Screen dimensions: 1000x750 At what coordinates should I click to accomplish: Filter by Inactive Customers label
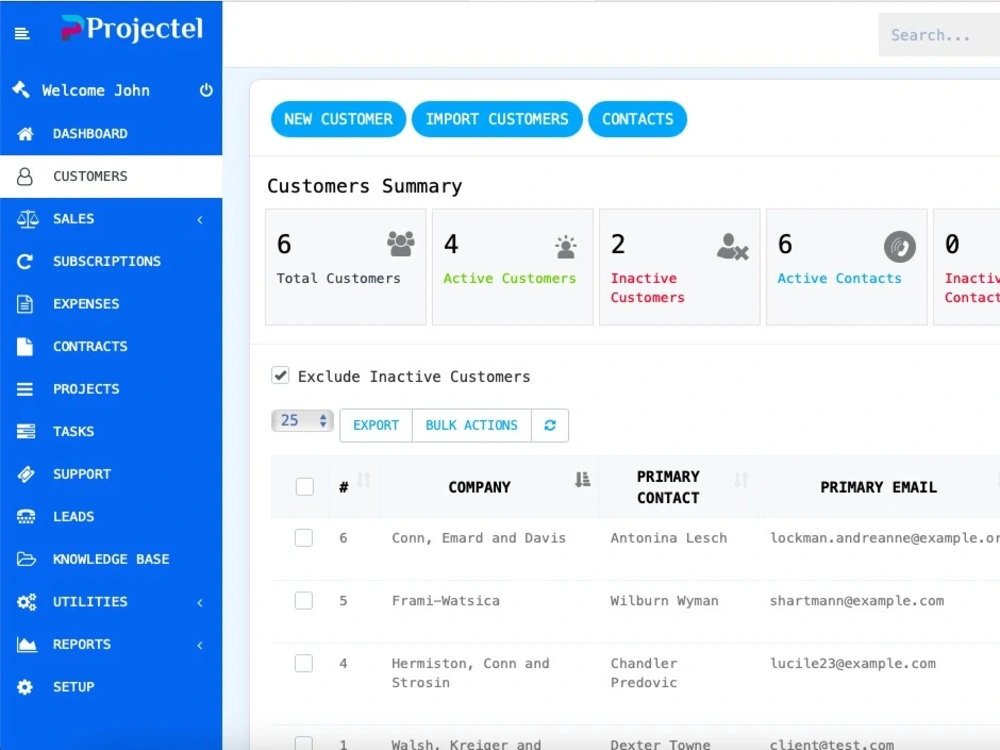[x=647, y=288]
